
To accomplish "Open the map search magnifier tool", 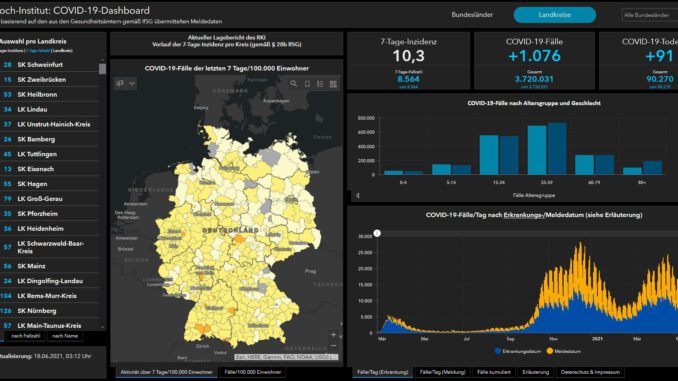I will 294,84.
